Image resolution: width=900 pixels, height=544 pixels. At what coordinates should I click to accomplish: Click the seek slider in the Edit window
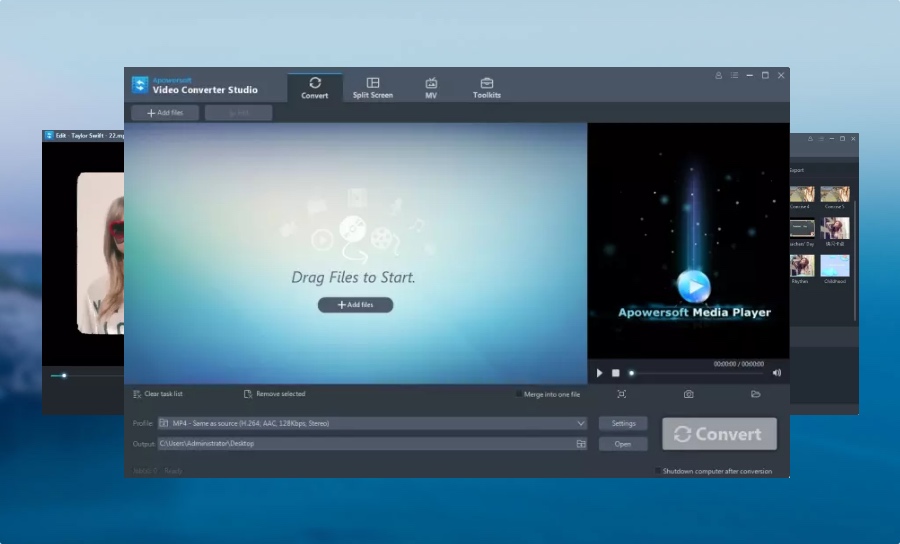pos(86,376)
